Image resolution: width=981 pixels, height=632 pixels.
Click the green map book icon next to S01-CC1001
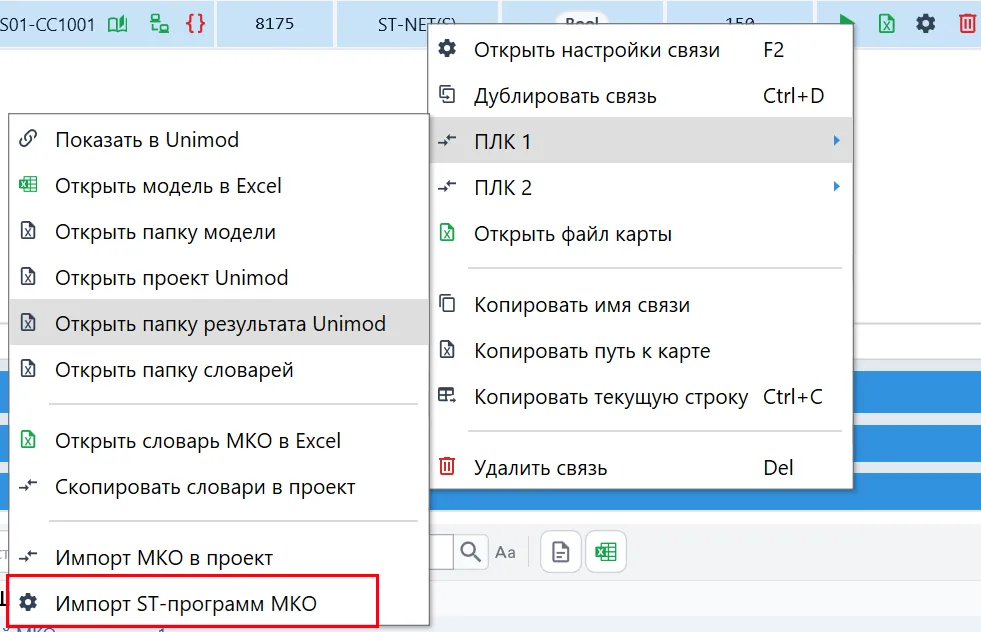(117, 24)
